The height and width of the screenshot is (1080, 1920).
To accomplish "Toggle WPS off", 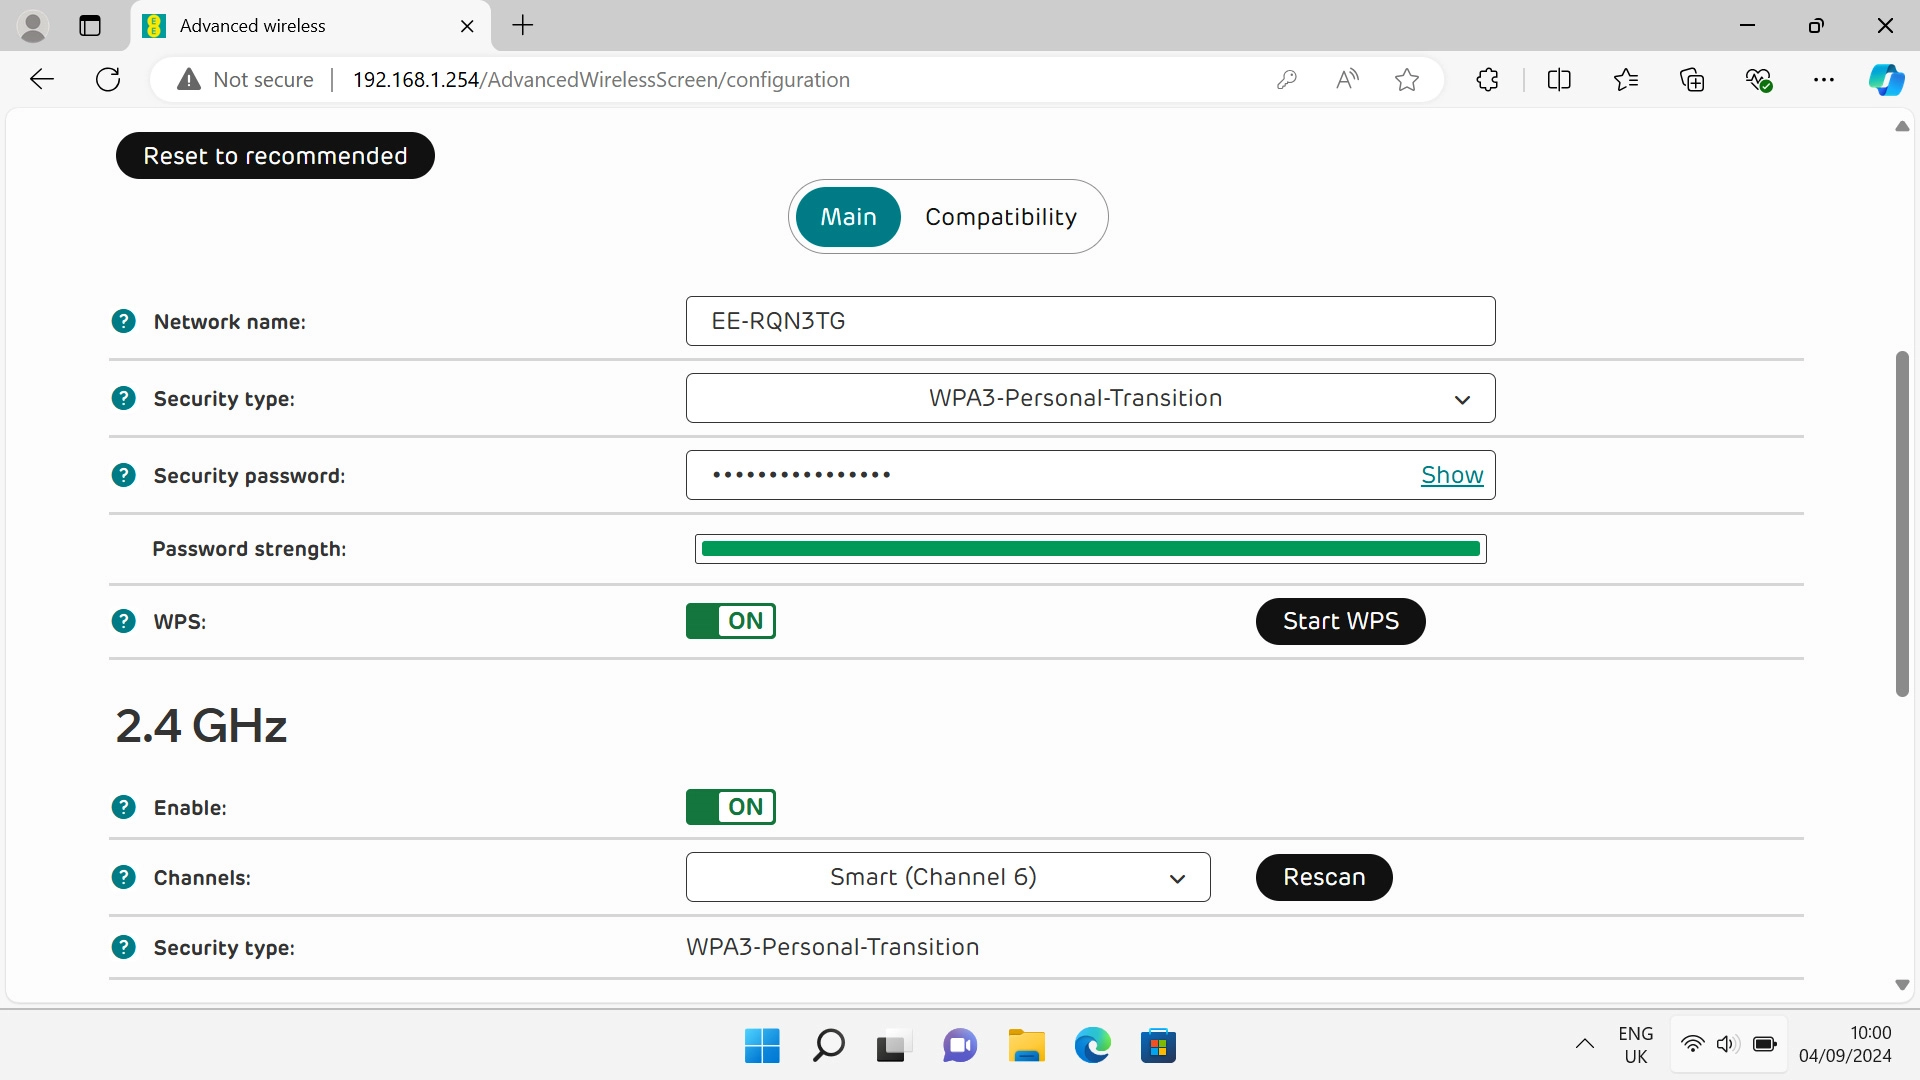I will (730, 621).
